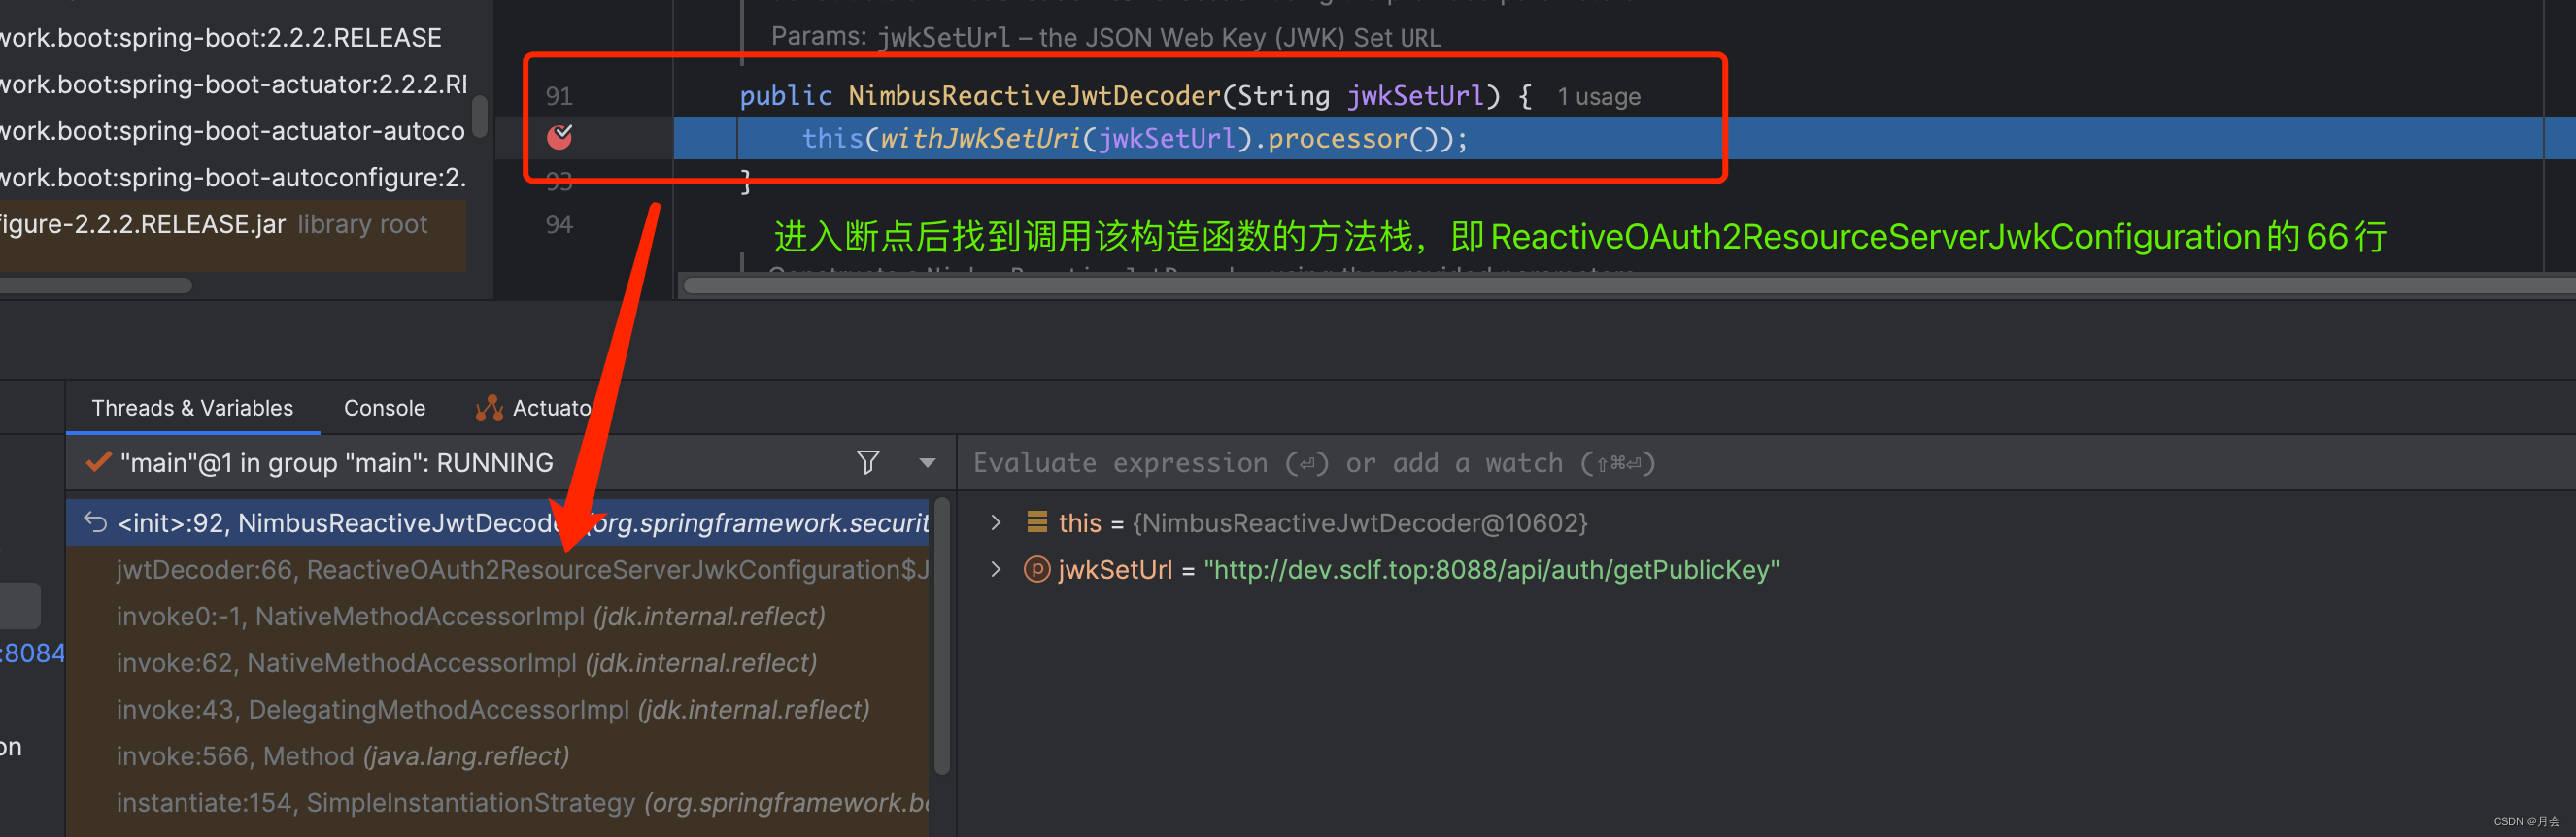This screenshot has width=2576, height=837.
Task: Click the '1 usage' hint link
Action: pos(1598,97)
